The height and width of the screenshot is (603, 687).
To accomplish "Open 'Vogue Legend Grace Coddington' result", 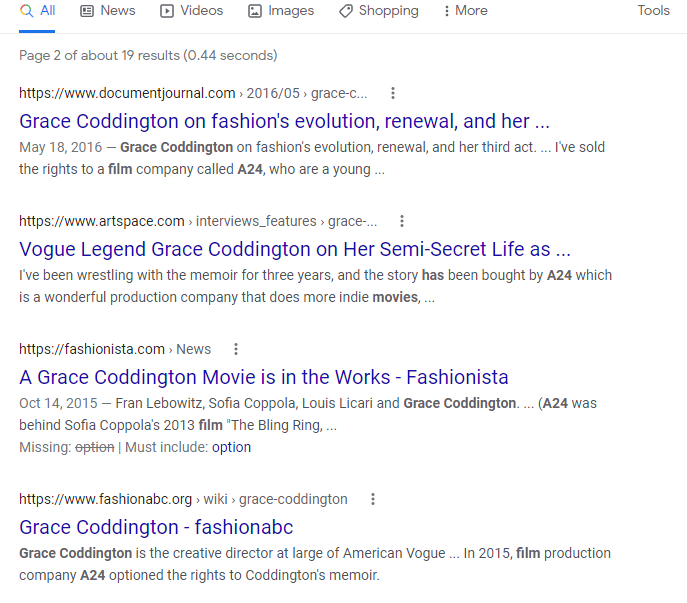I will coord(295,249).
